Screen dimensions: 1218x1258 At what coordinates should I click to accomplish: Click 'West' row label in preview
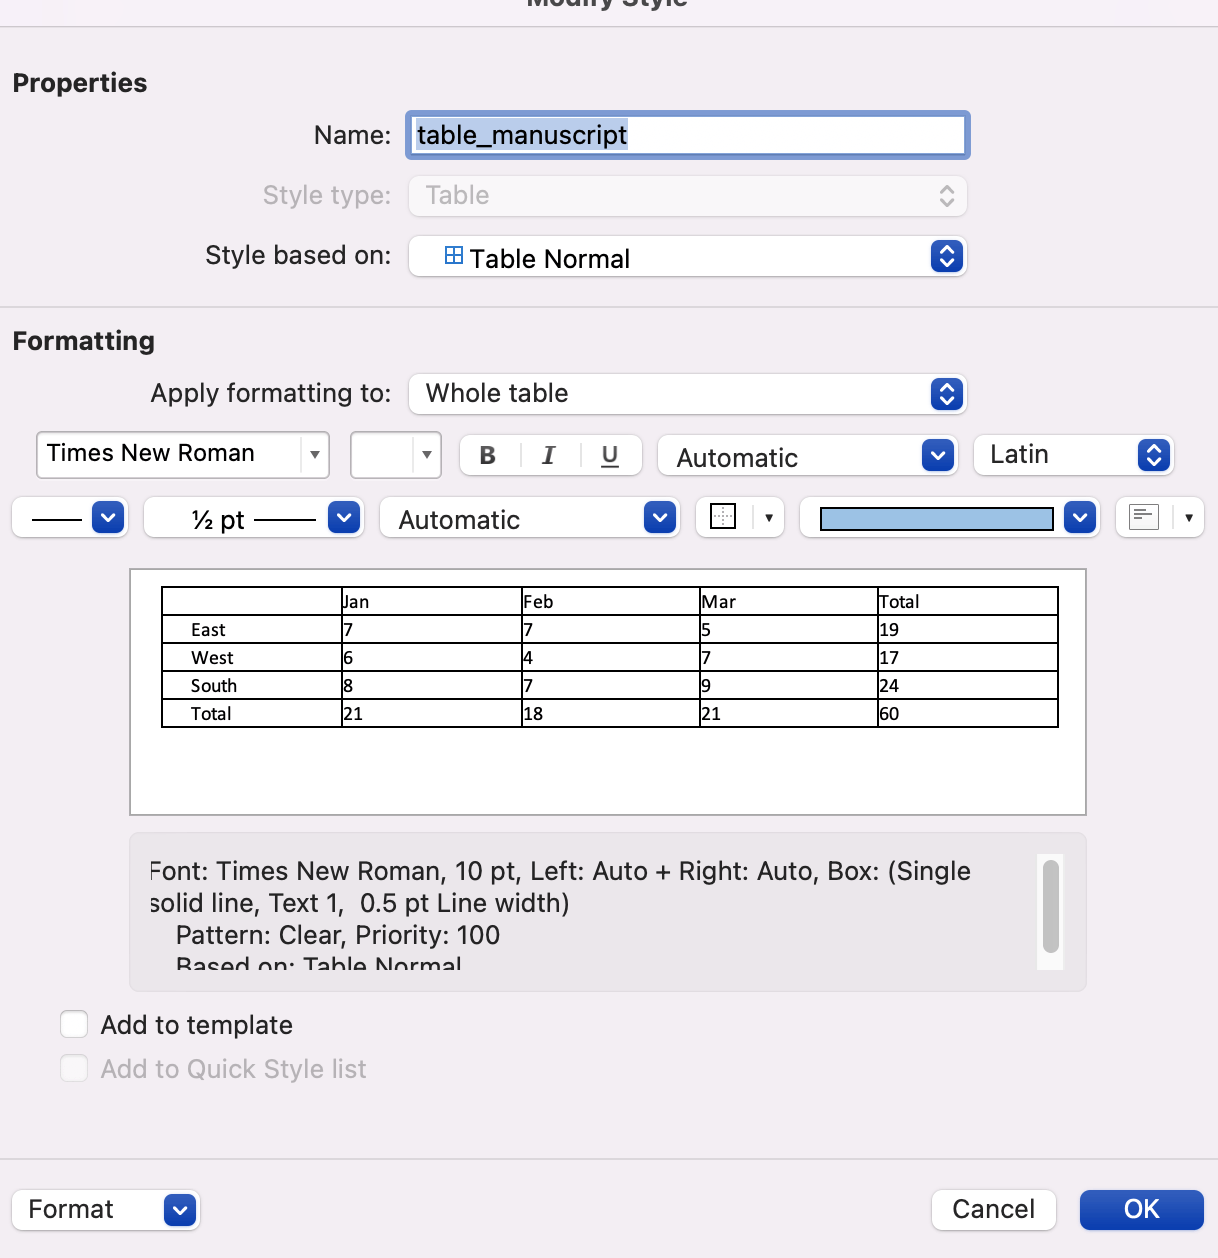[212, 658]
